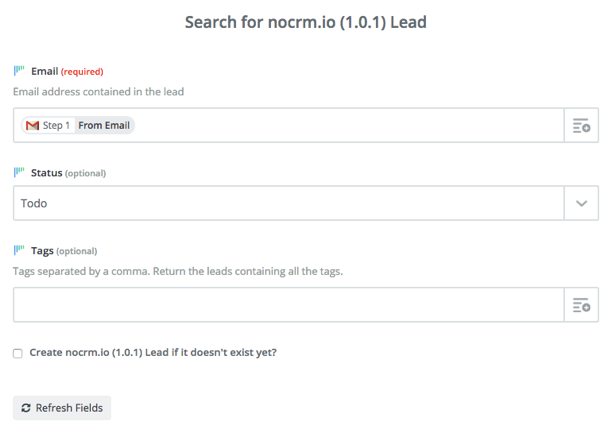
Task: Click the 'Create nocrm.io Lead' checkbox label text
Action: pos(153,353)
